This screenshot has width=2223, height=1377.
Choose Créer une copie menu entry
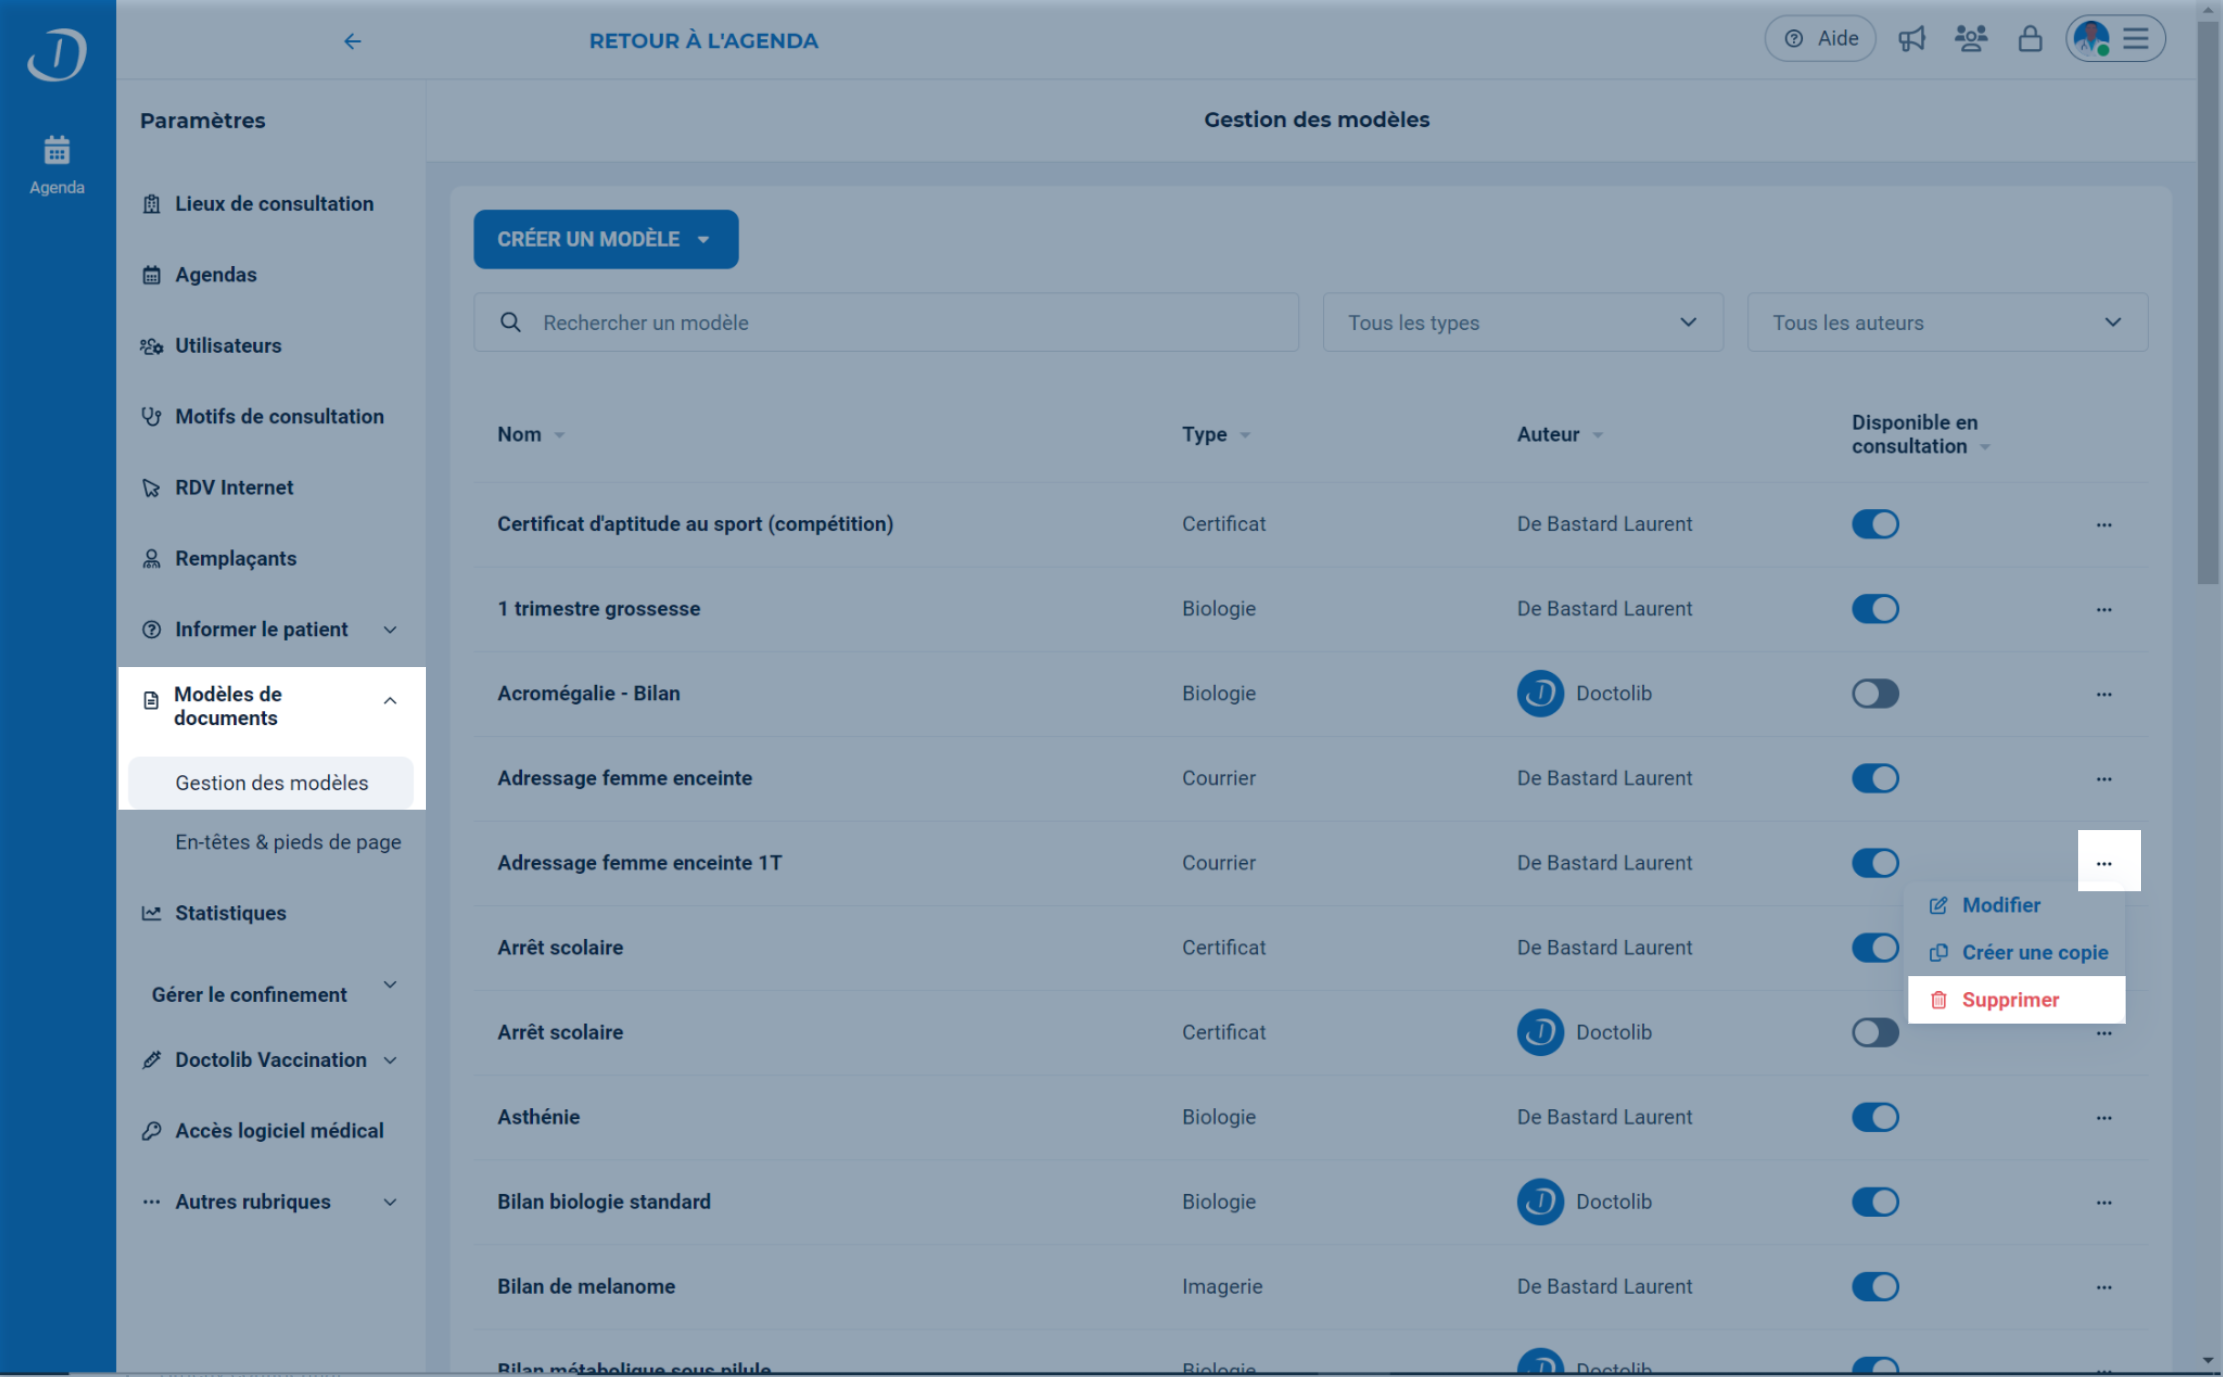[2033, 953]
